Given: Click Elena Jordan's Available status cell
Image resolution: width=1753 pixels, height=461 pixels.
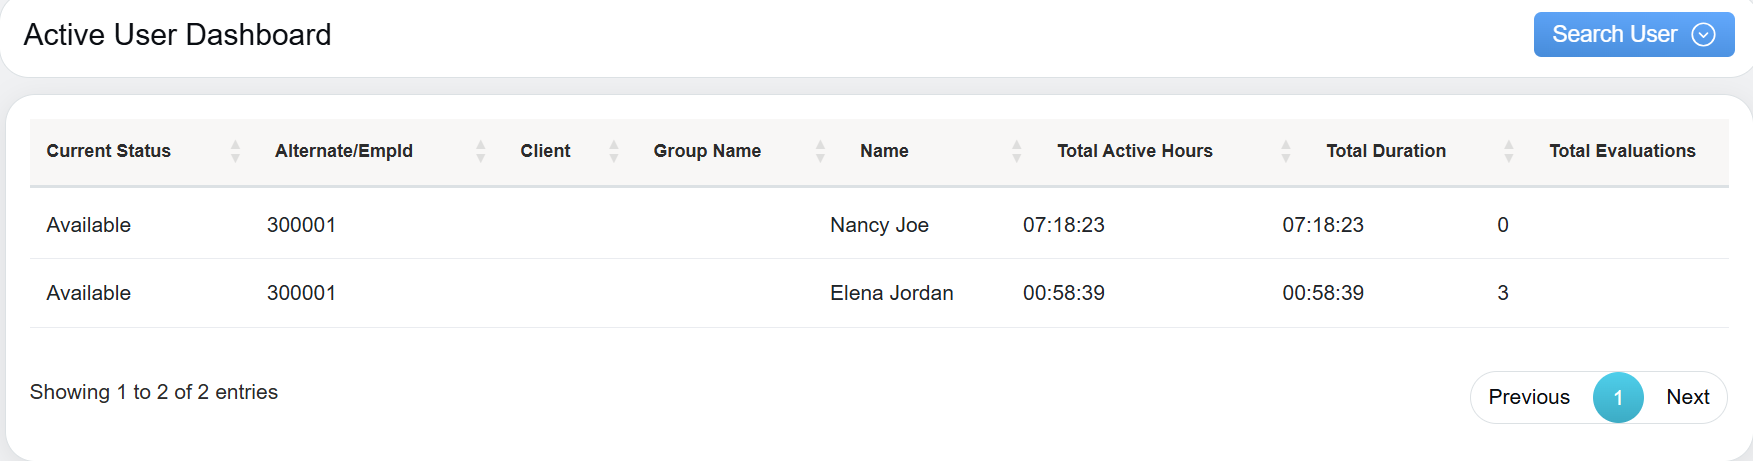Looking at the screenshot, I should point(89,293).
